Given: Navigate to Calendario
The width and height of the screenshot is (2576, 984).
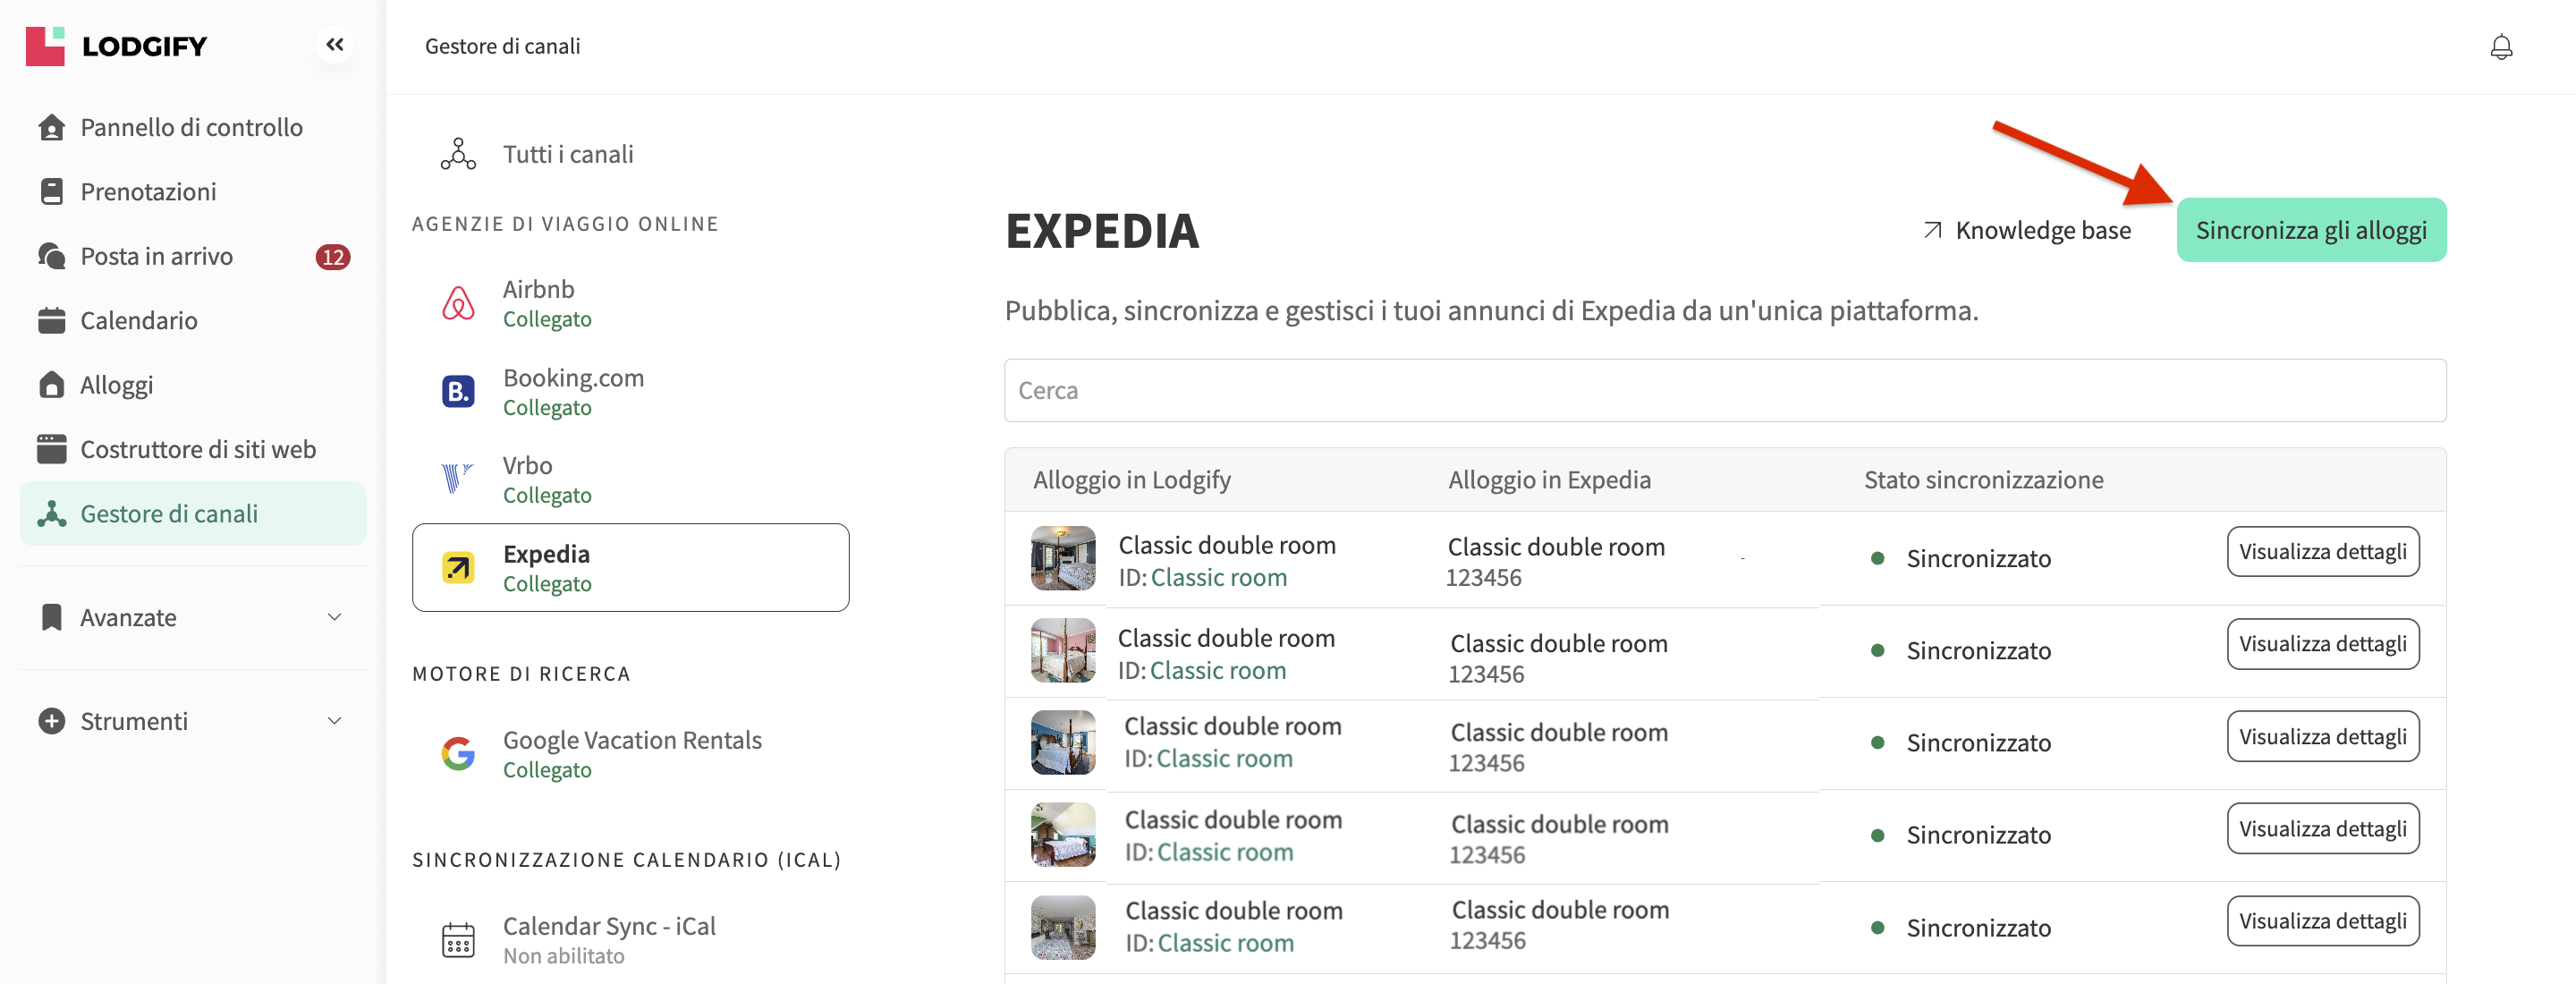Looking at the screenshot, I should point(139,321).
